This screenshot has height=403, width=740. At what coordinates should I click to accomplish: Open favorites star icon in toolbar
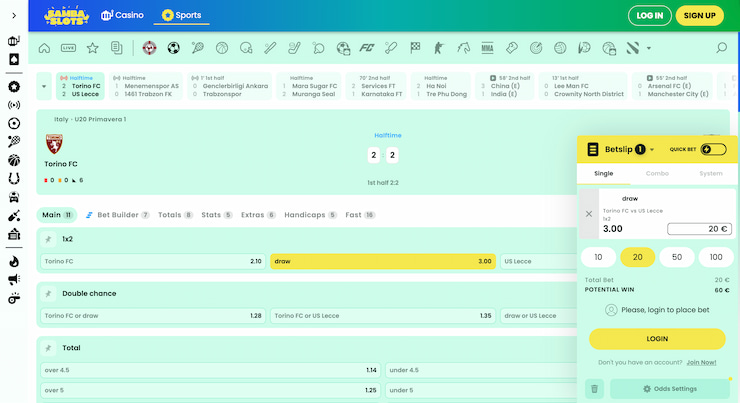tap(92, 48)
